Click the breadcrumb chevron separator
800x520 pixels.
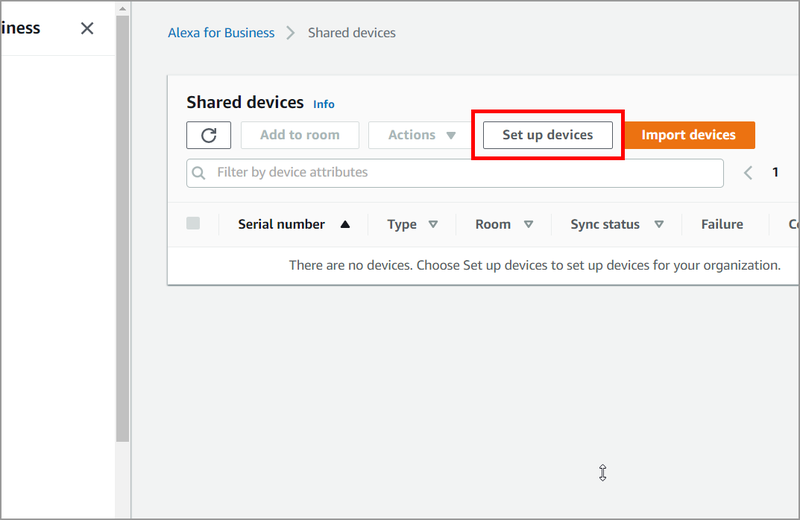(x=291, y=33)
